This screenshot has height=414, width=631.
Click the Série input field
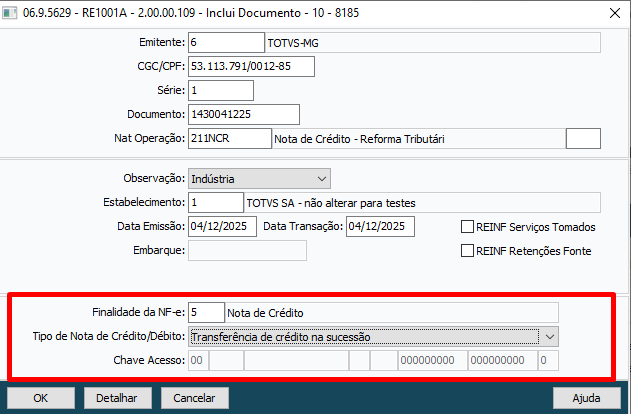(x=221, y=91)
